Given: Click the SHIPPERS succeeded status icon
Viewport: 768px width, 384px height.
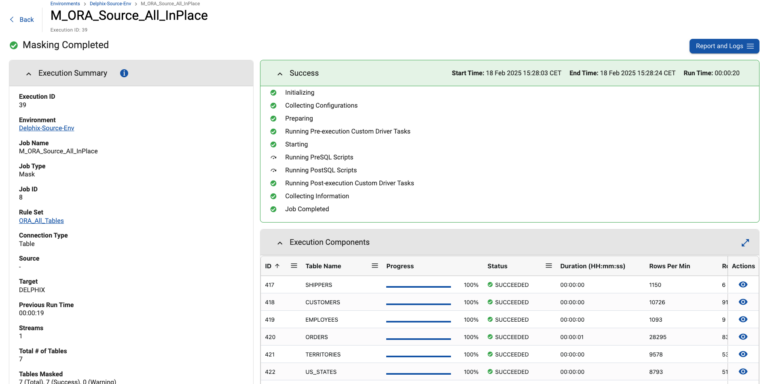Looking at the screenshot, I should click(490, 285).
